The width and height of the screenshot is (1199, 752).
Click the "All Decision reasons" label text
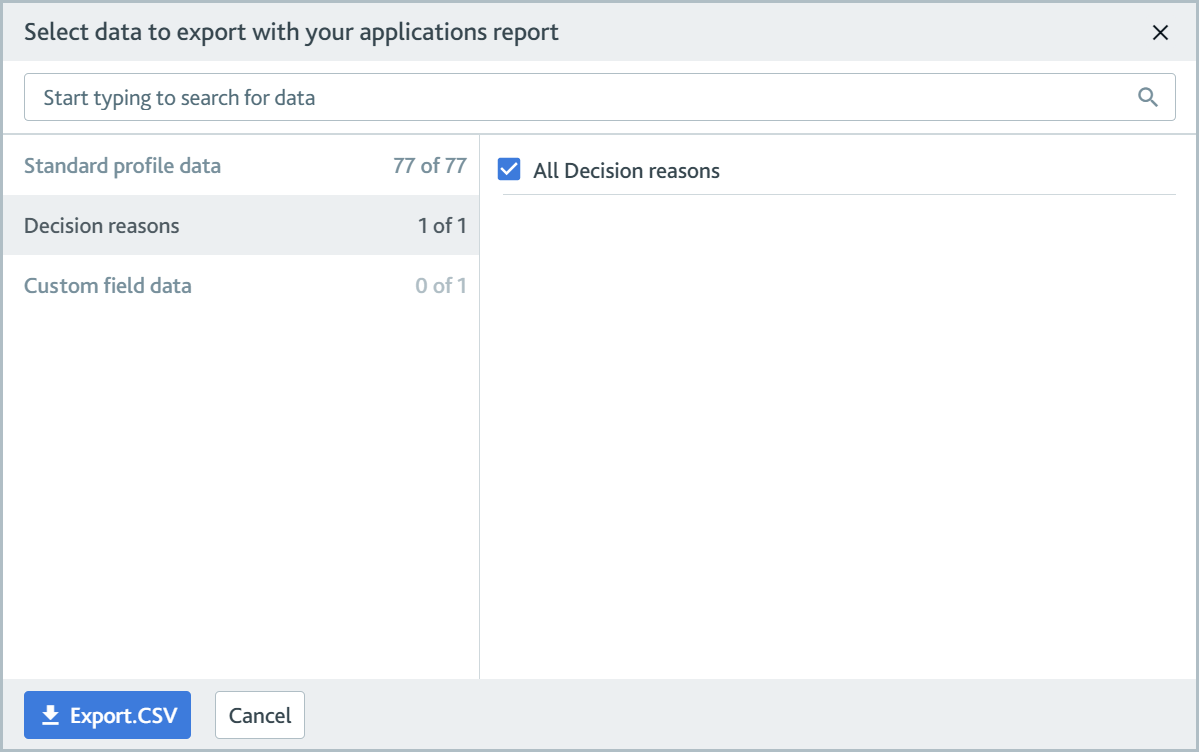[x=626, y=170]
